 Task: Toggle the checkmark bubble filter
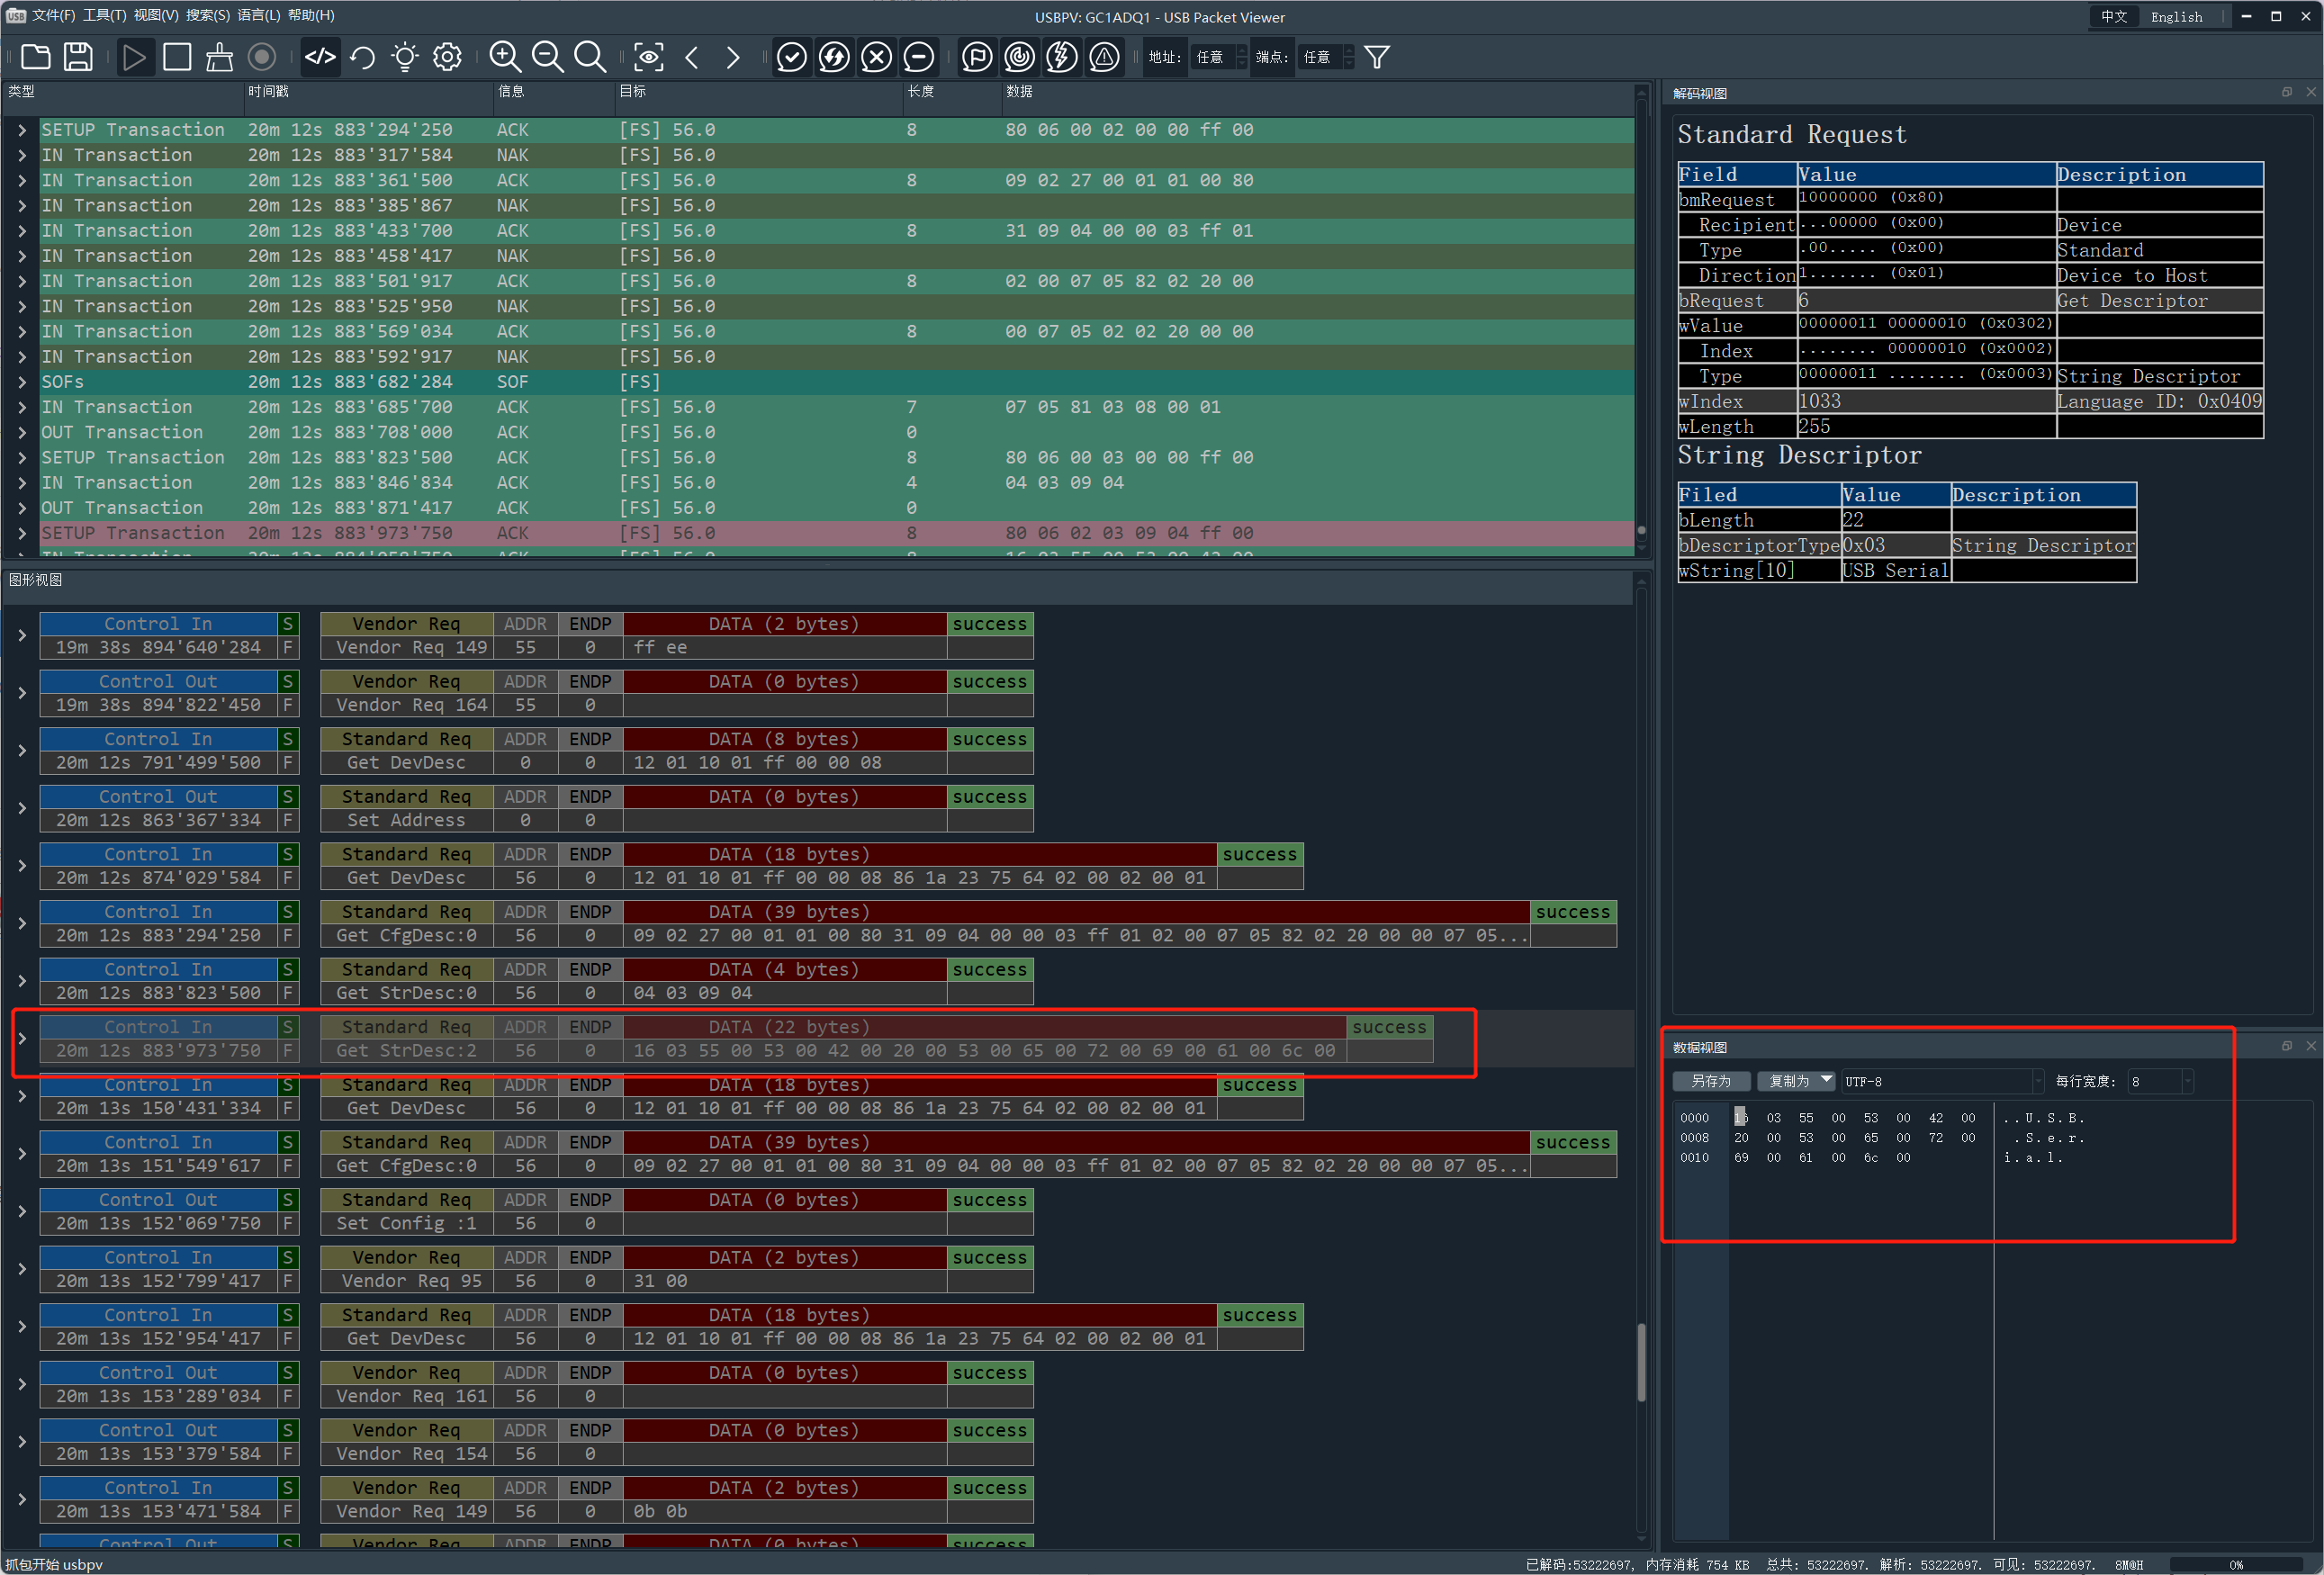point(791,57)
